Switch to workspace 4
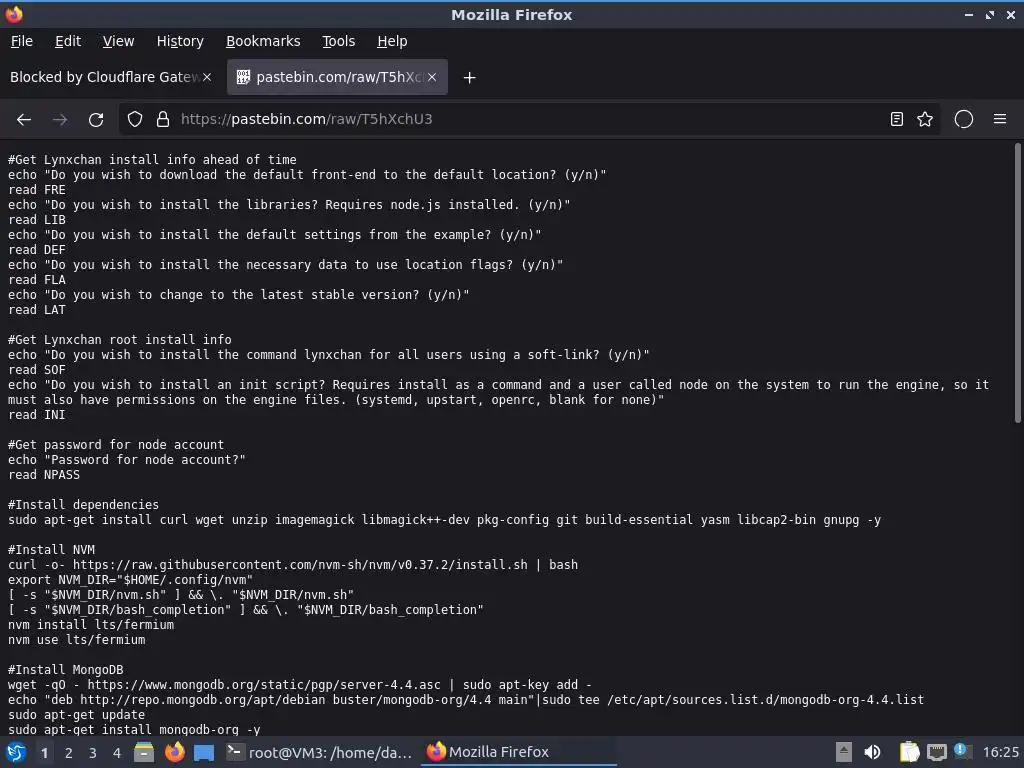 [x=117, y=753]
